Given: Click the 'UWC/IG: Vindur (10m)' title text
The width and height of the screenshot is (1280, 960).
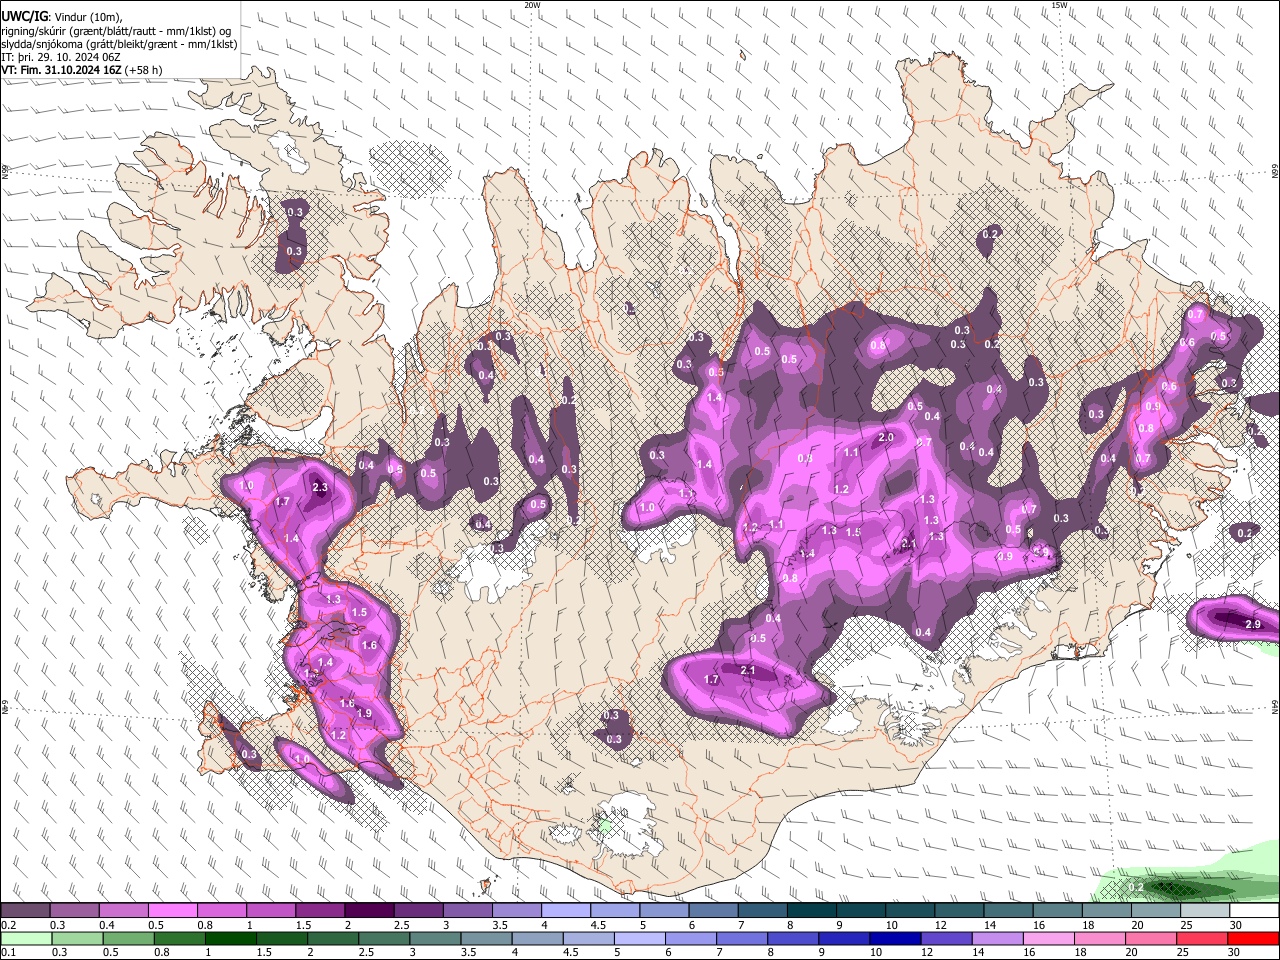Looking at the screenshot, I should [62, 16].
